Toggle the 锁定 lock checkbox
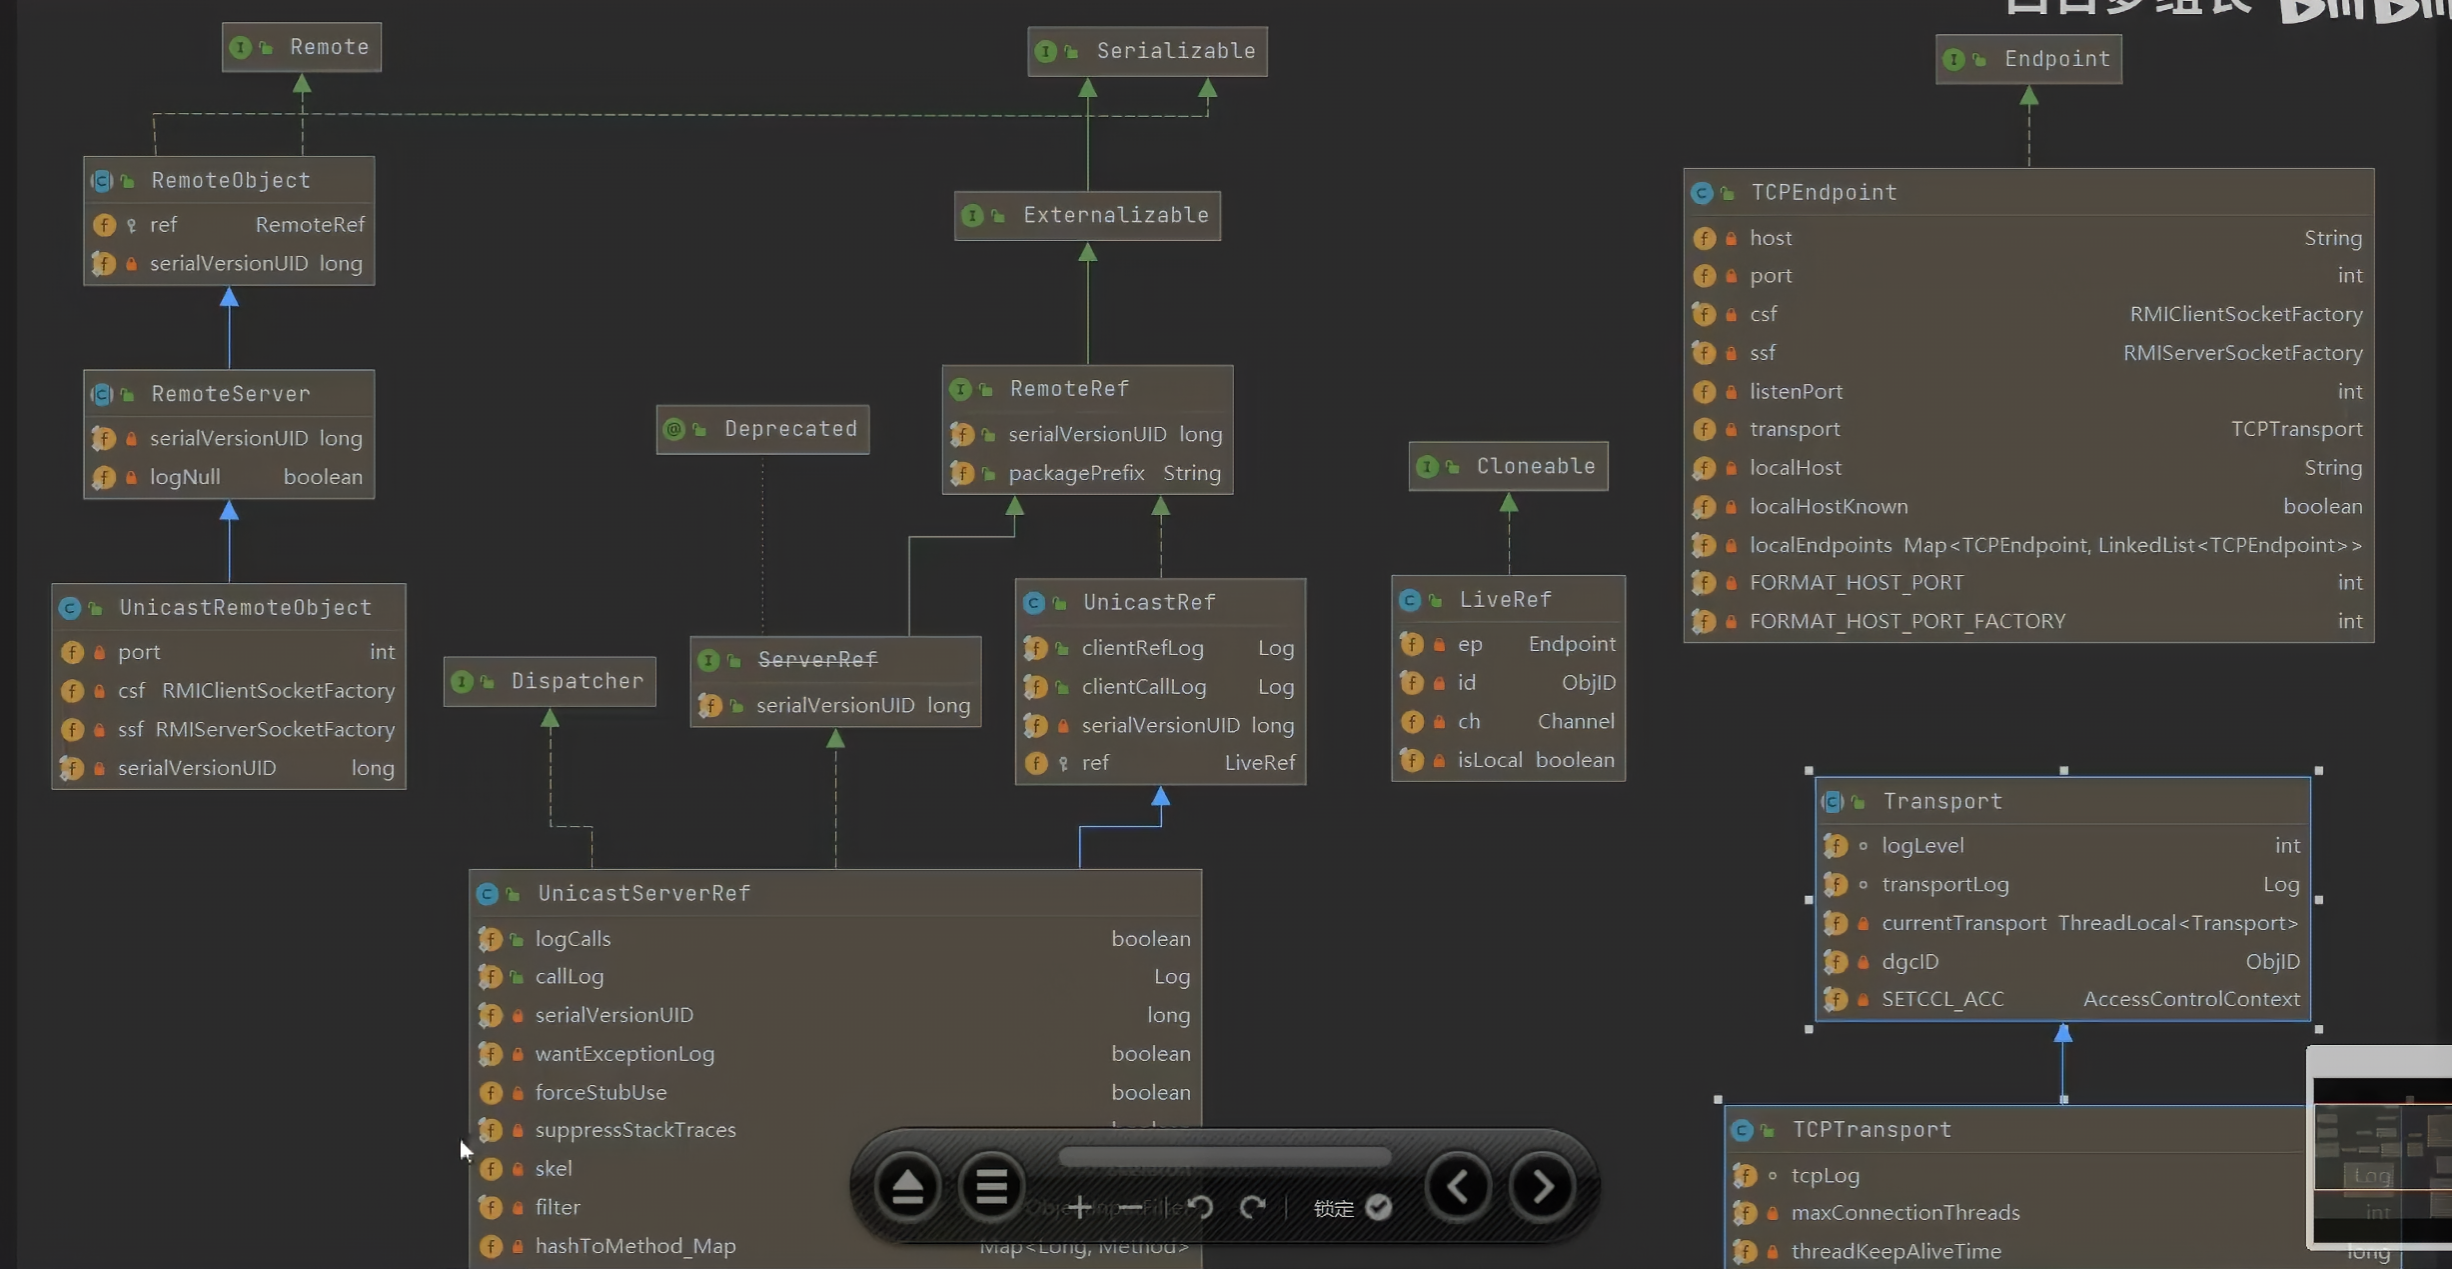 pyautogui.click(x=1378, y=1208)
